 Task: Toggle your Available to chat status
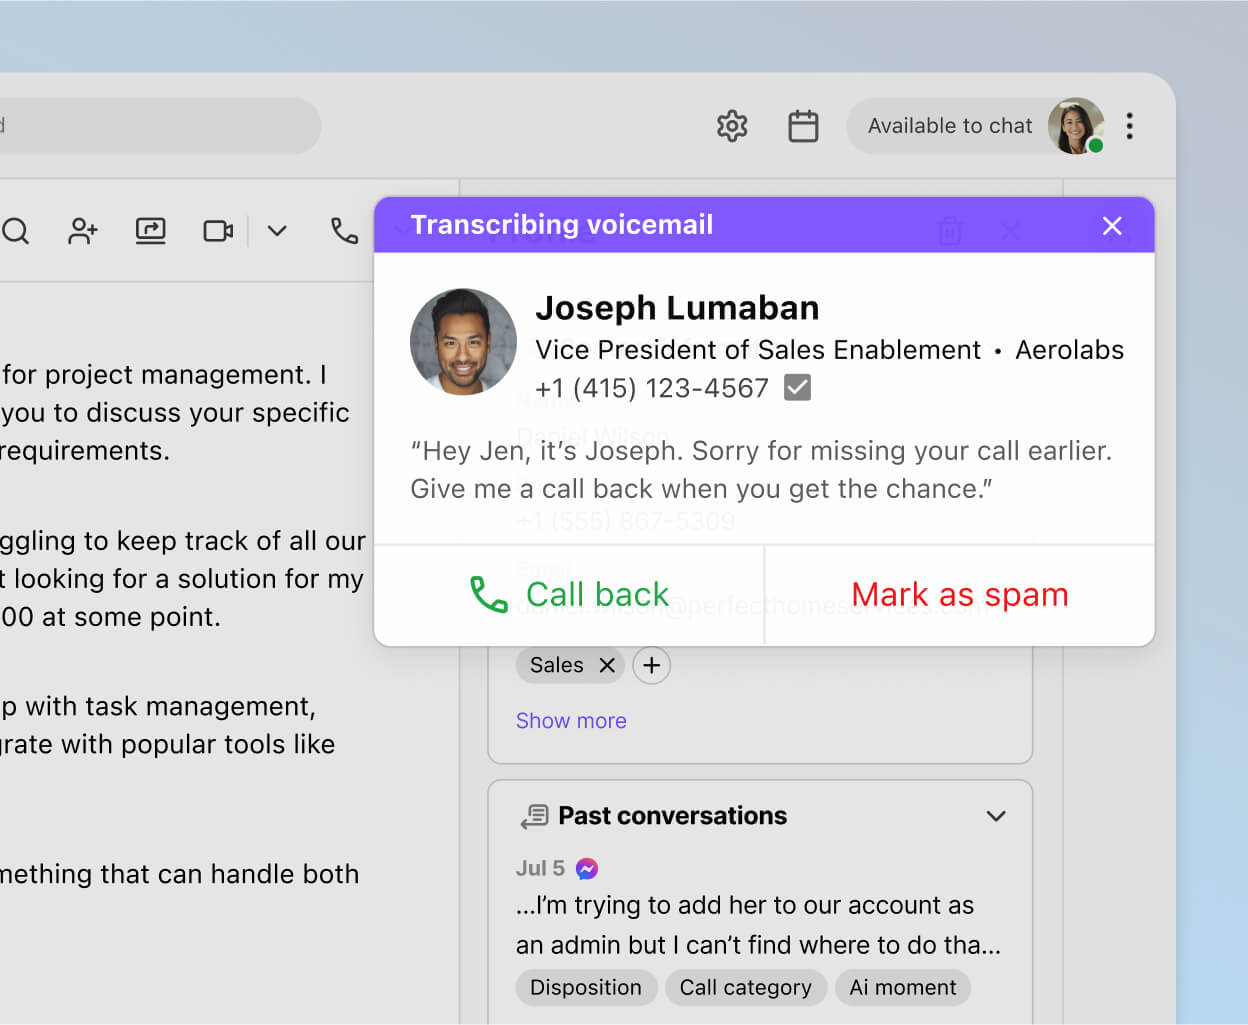pos(950,126)
